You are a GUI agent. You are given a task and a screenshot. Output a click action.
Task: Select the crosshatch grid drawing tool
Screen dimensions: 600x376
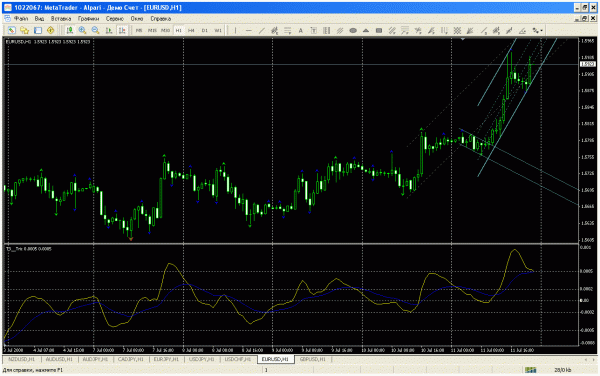tap(457, 30)
